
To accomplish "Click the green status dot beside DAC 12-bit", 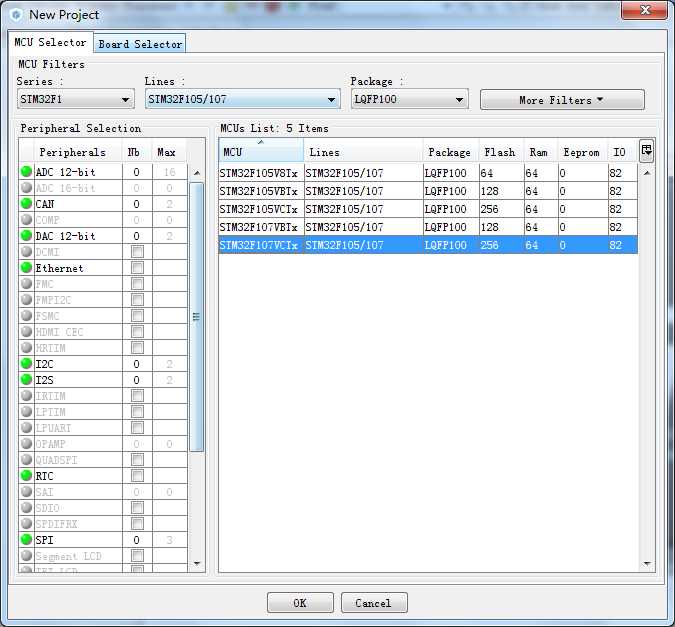I will (26, 235).
